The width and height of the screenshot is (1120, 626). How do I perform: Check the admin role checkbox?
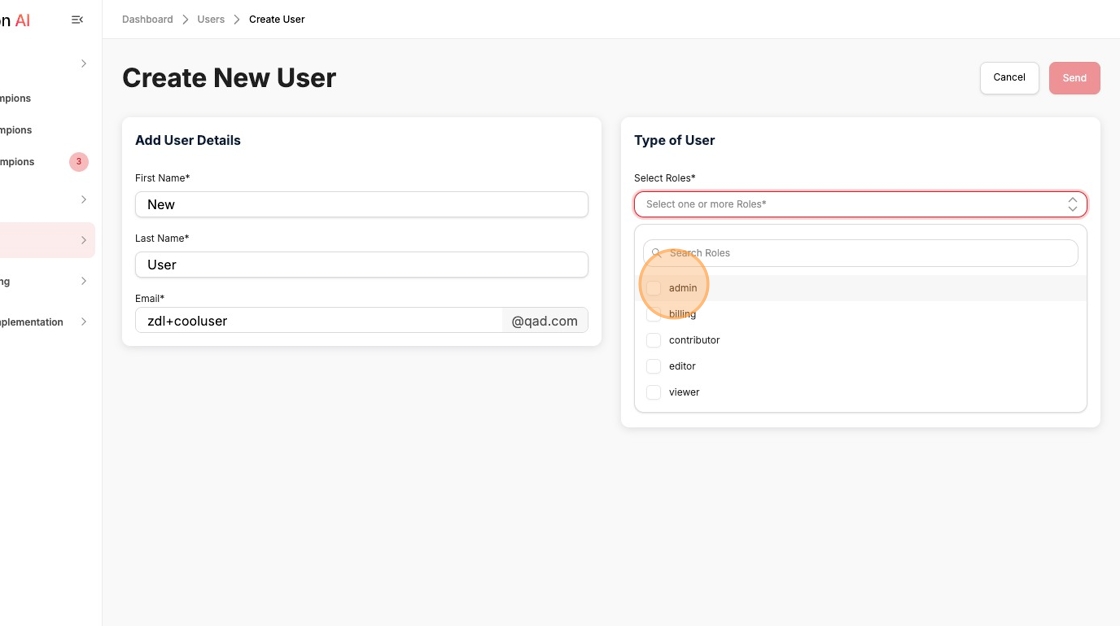pyautogui.click(x=653, y=288)
